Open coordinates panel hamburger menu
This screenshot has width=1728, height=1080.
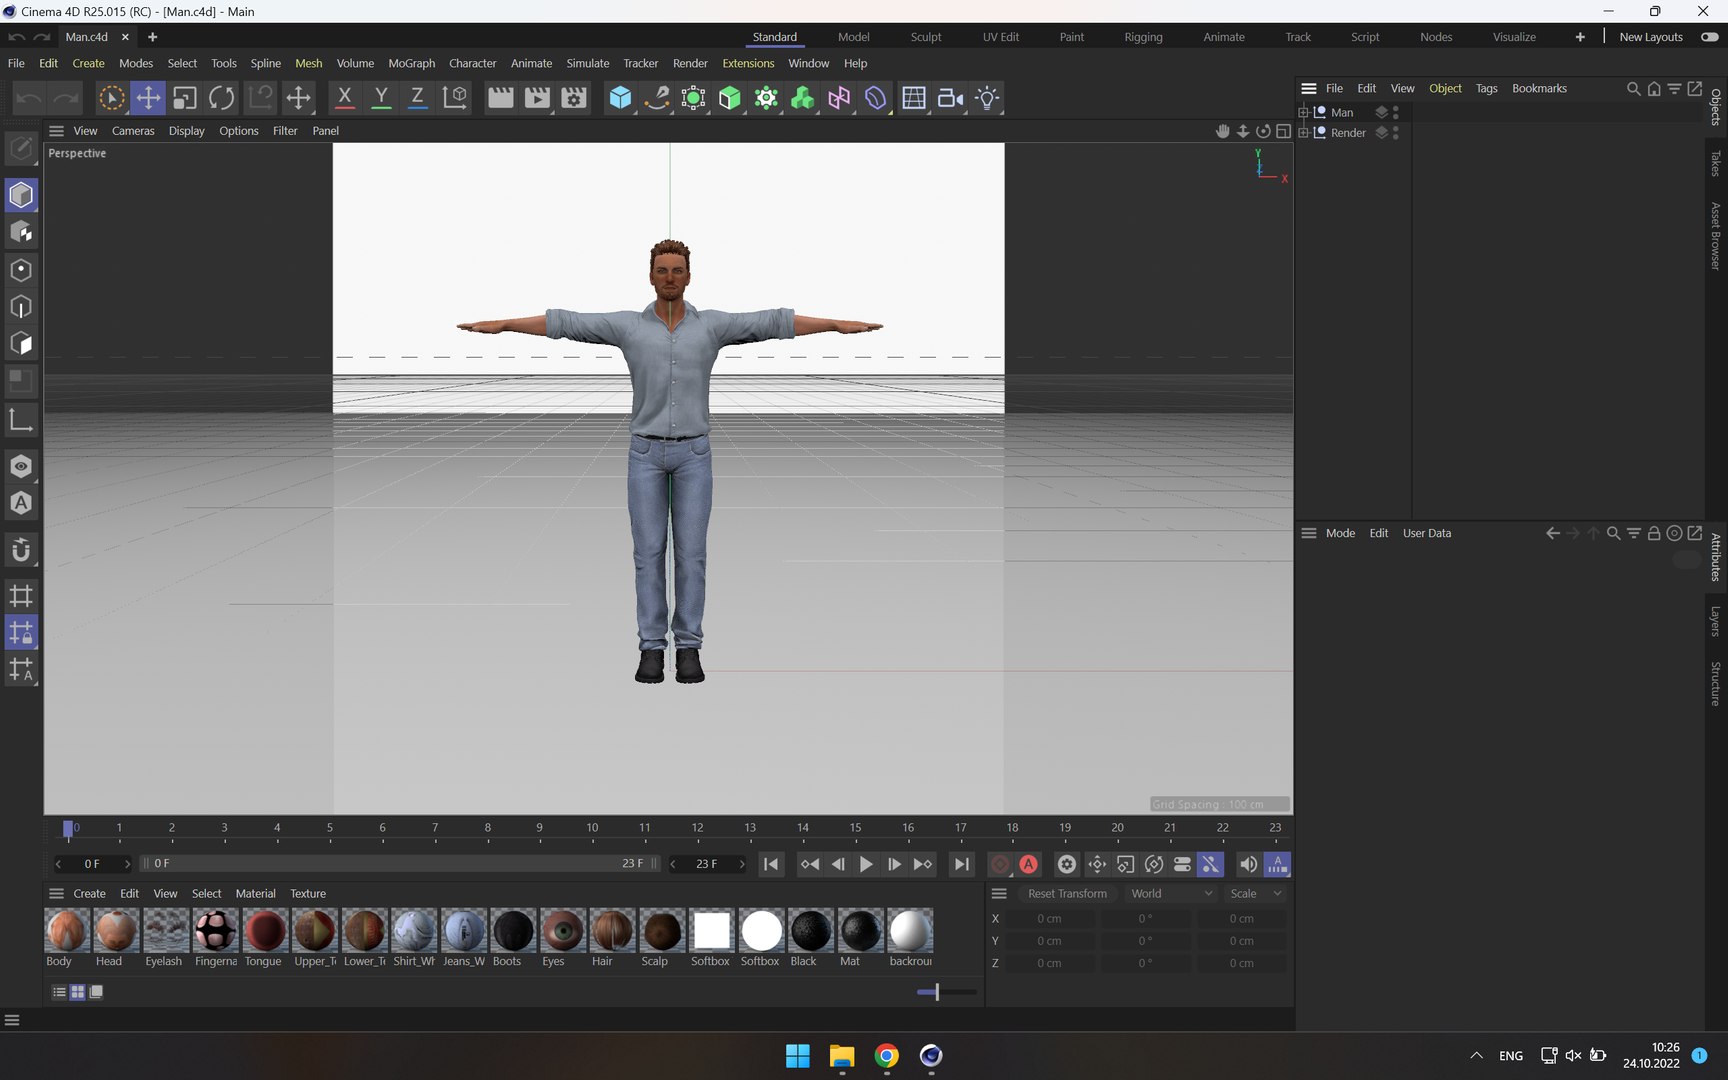tap(998, 894)
